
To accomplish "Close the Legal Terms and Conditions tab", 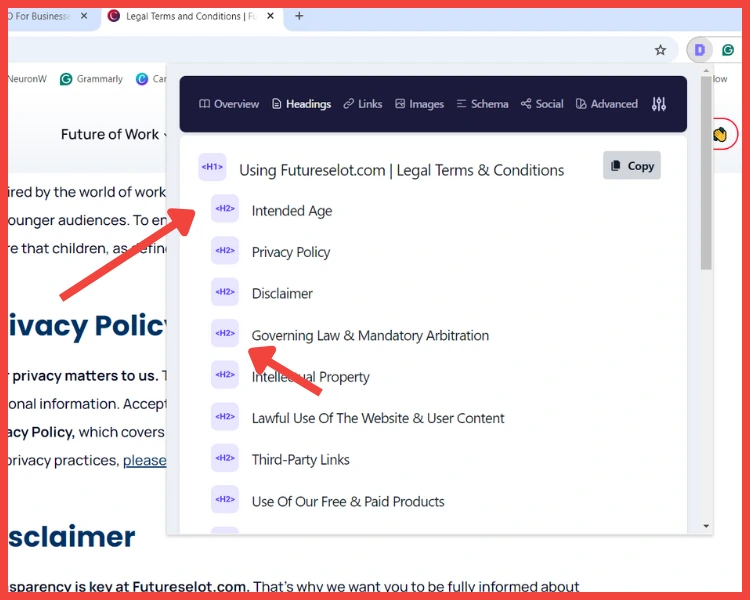I will pyautogui.click(x=270, y=16).
